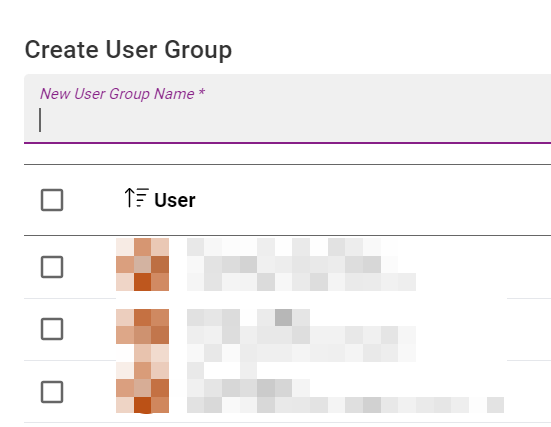Screen dimensions: 551x427
Task: Sort the list by User column header
Action: click(x=175, y=200)
